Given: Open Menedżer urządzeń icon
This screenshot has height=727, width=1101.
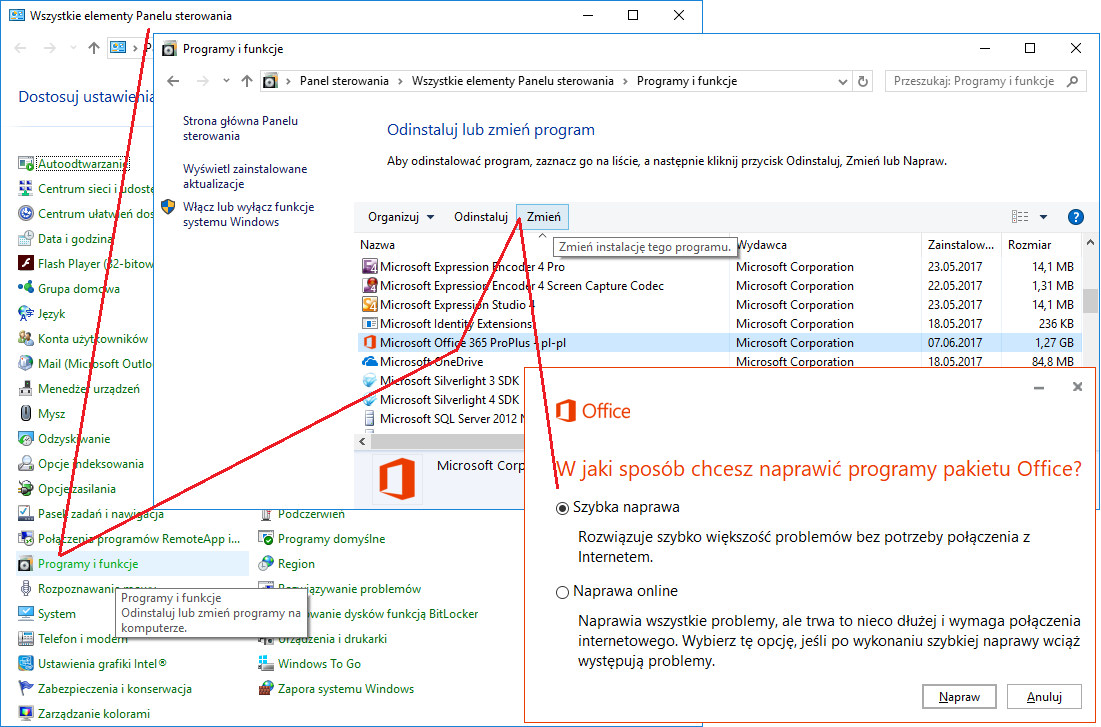Looking at the screenshot, I should click(x=26, y=388).
